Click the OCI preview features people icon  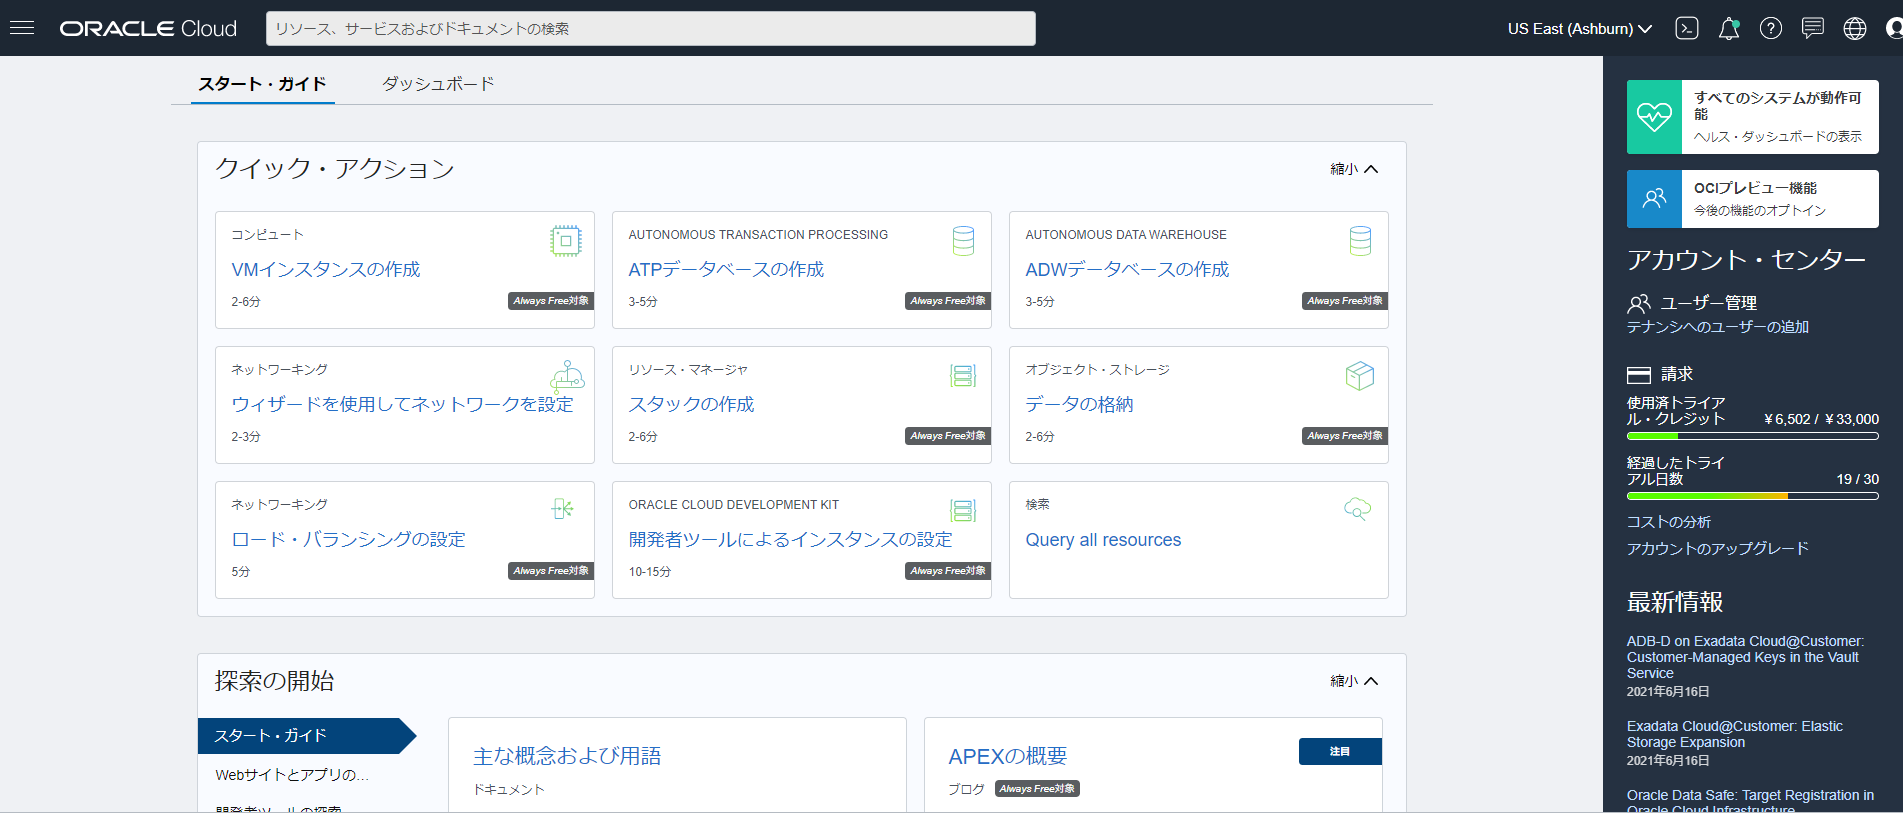(x=1654, y=198)
